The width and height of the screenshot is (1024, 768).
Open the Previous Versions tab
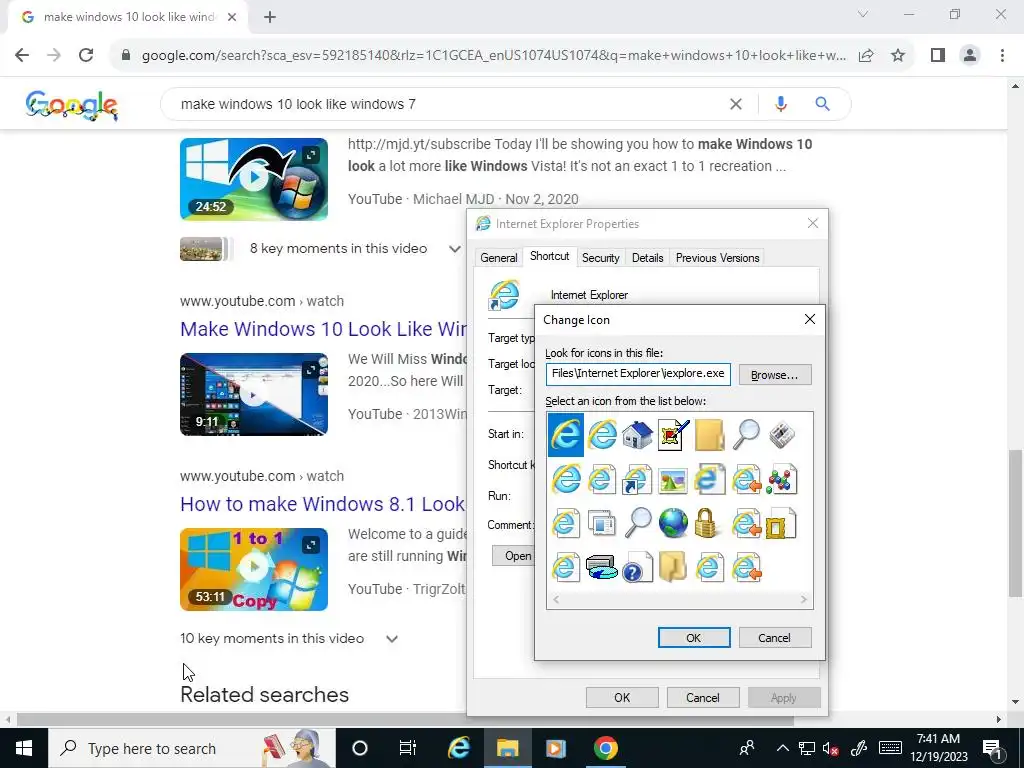point(717,257)
